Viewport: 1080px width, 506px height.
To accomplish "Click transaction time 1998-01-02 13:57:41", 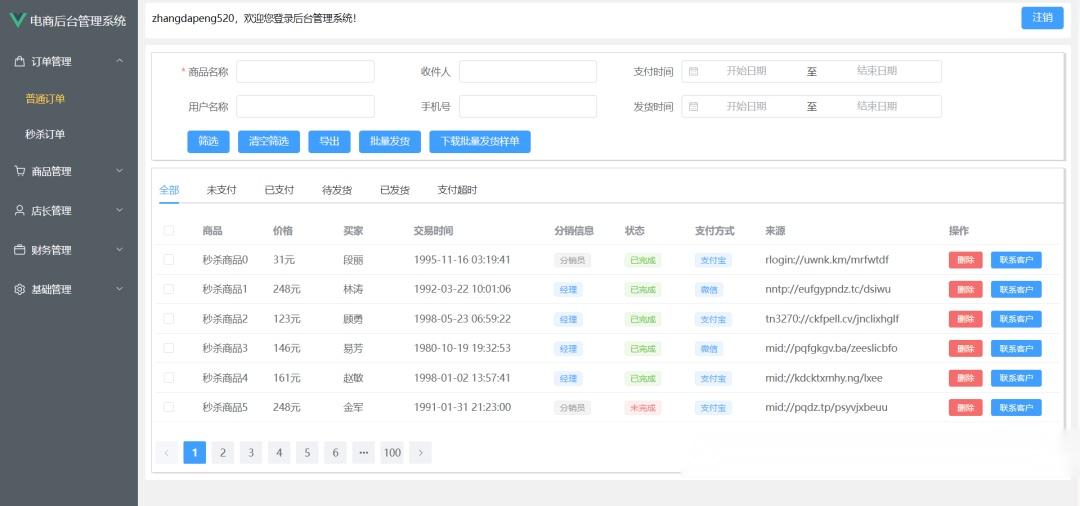I will tap(462, 378).
